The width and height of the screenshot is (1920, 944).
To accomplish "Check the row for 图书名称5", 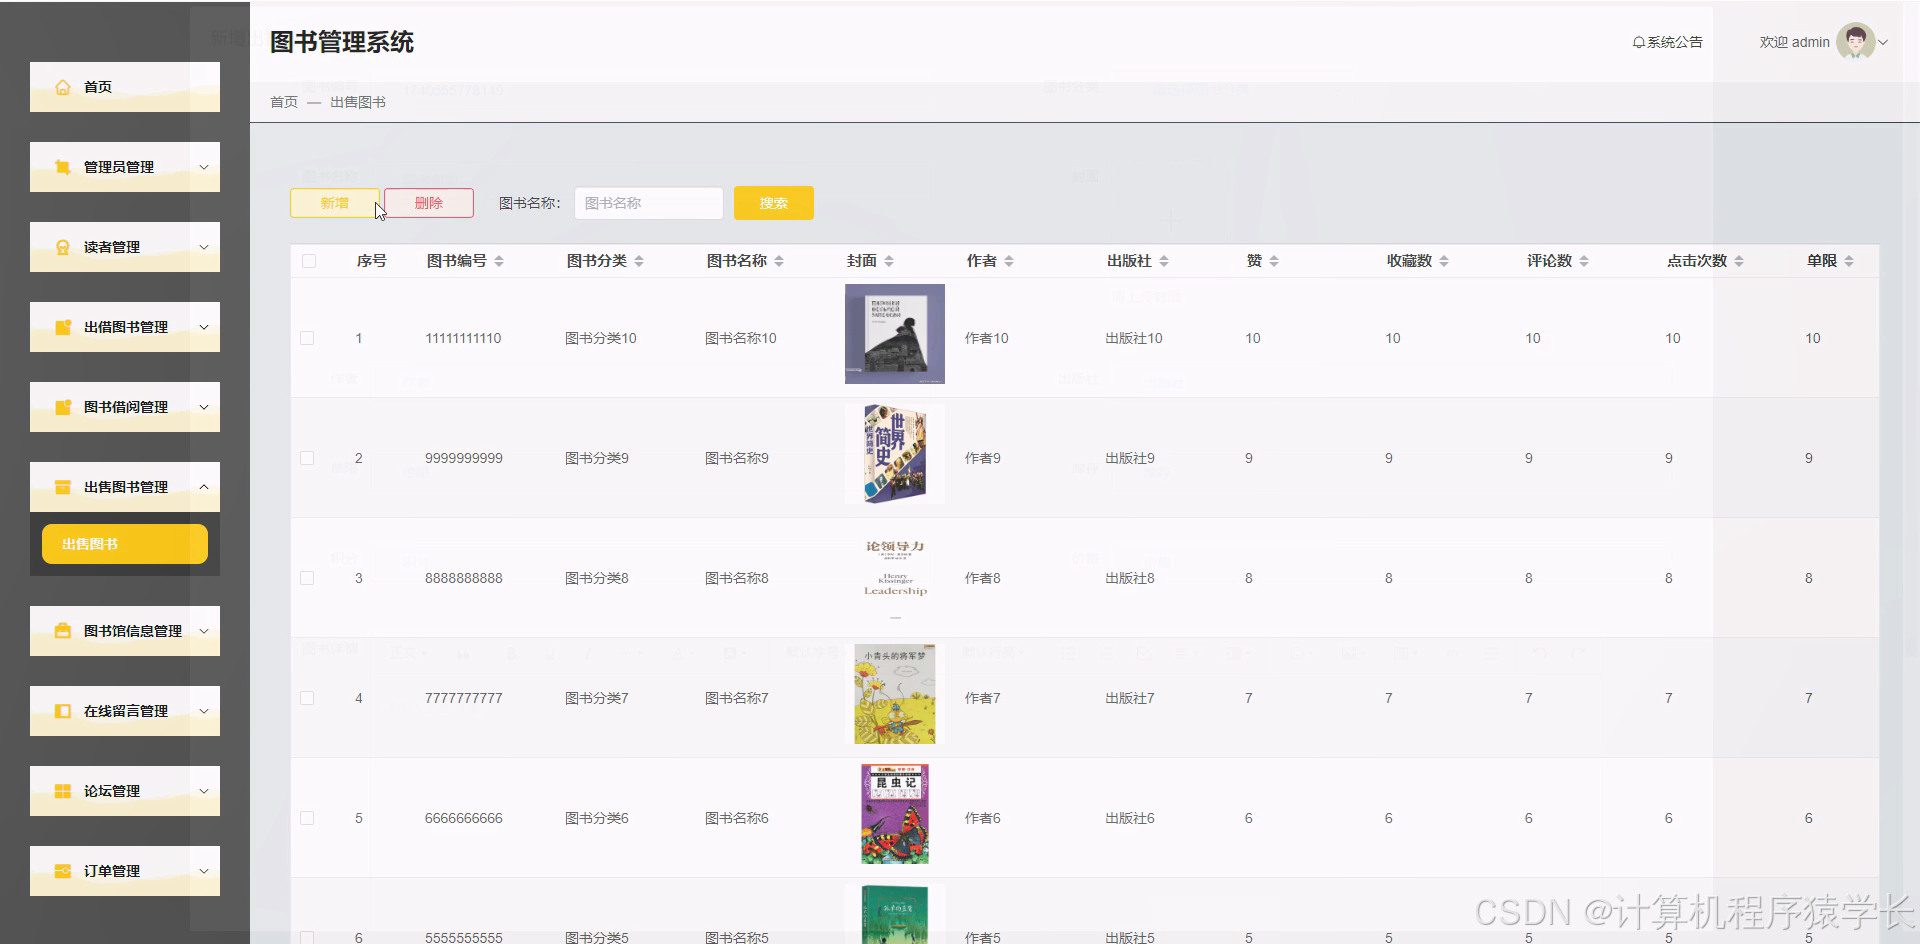I will (307, 937).
